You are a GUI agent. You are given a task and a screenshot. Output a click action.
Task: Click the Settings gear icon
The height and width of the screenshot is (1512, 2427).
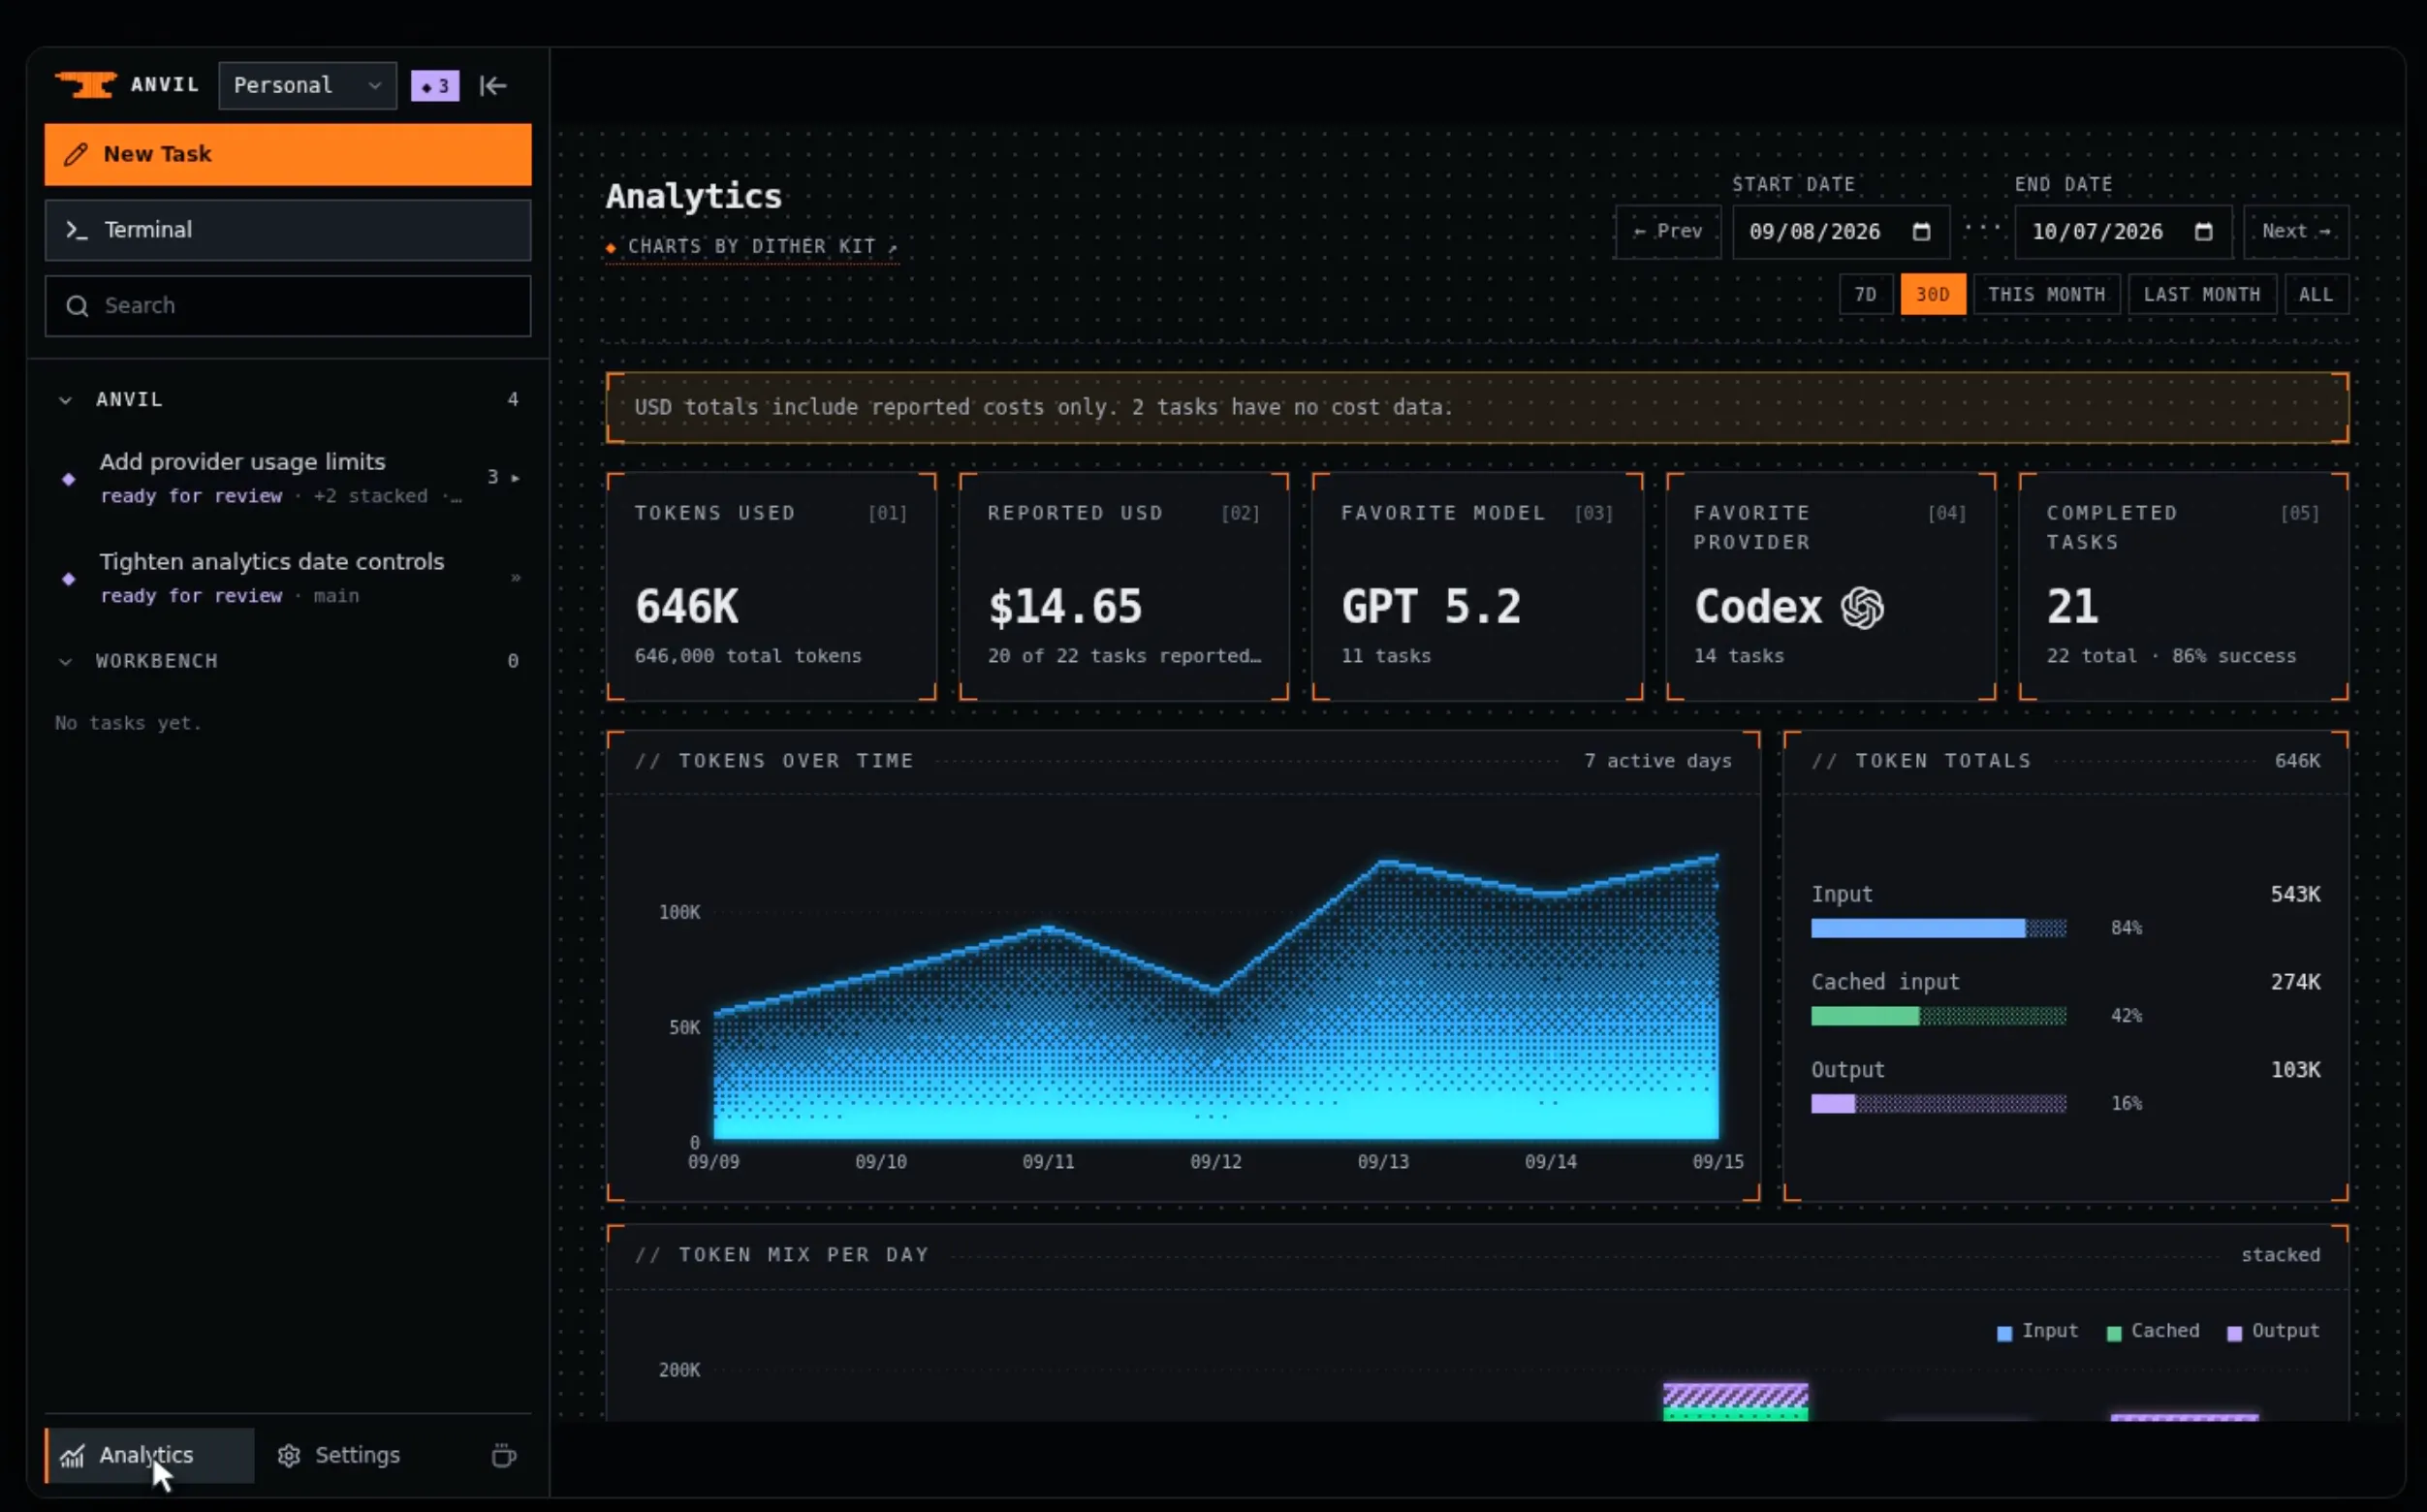point(289,1455)
